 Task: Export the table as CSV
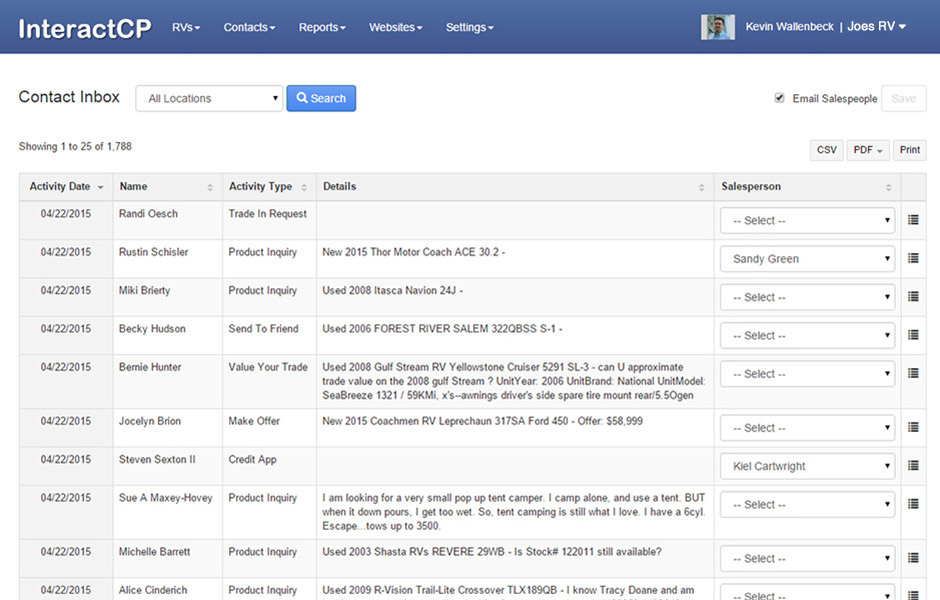[827, 150]
